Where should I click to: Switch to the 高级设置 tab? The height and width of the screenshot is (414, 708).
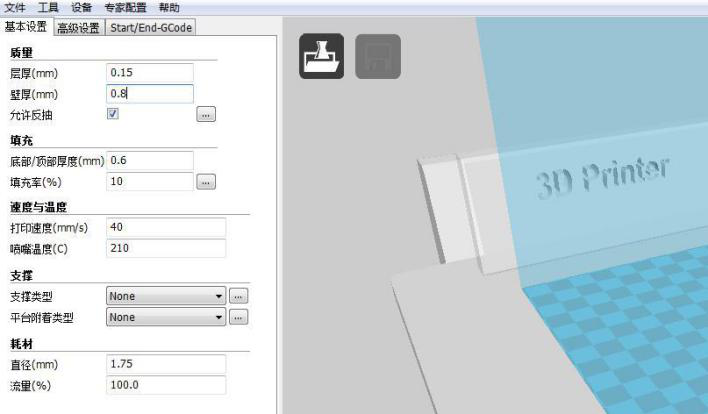click(78, 28)
